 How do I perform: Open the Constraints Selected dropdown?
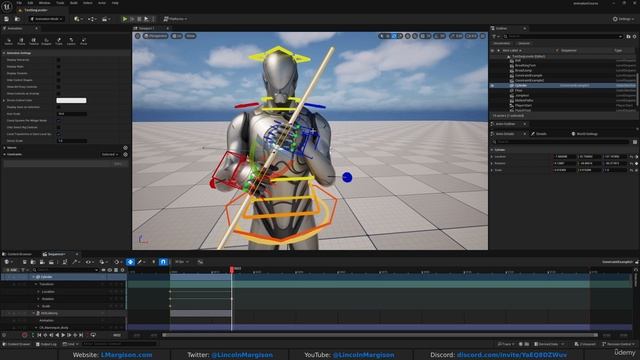coord(109,155)
